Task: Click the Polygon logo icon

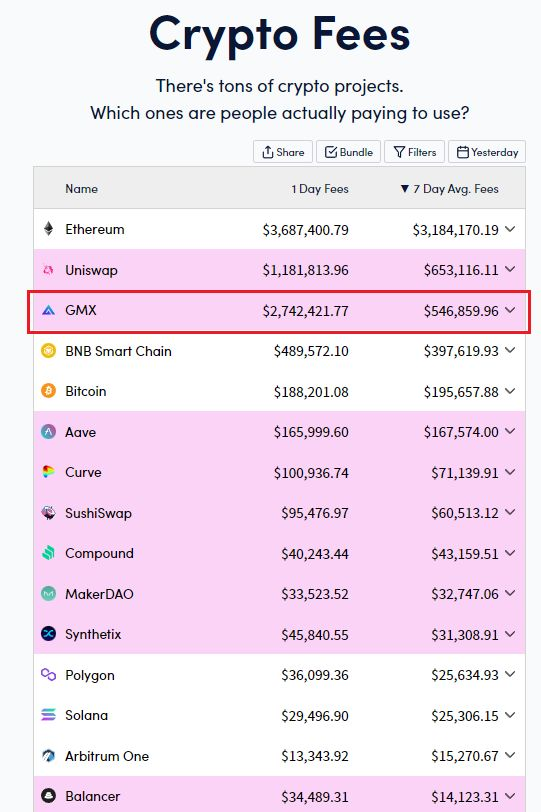Action: 48,674
